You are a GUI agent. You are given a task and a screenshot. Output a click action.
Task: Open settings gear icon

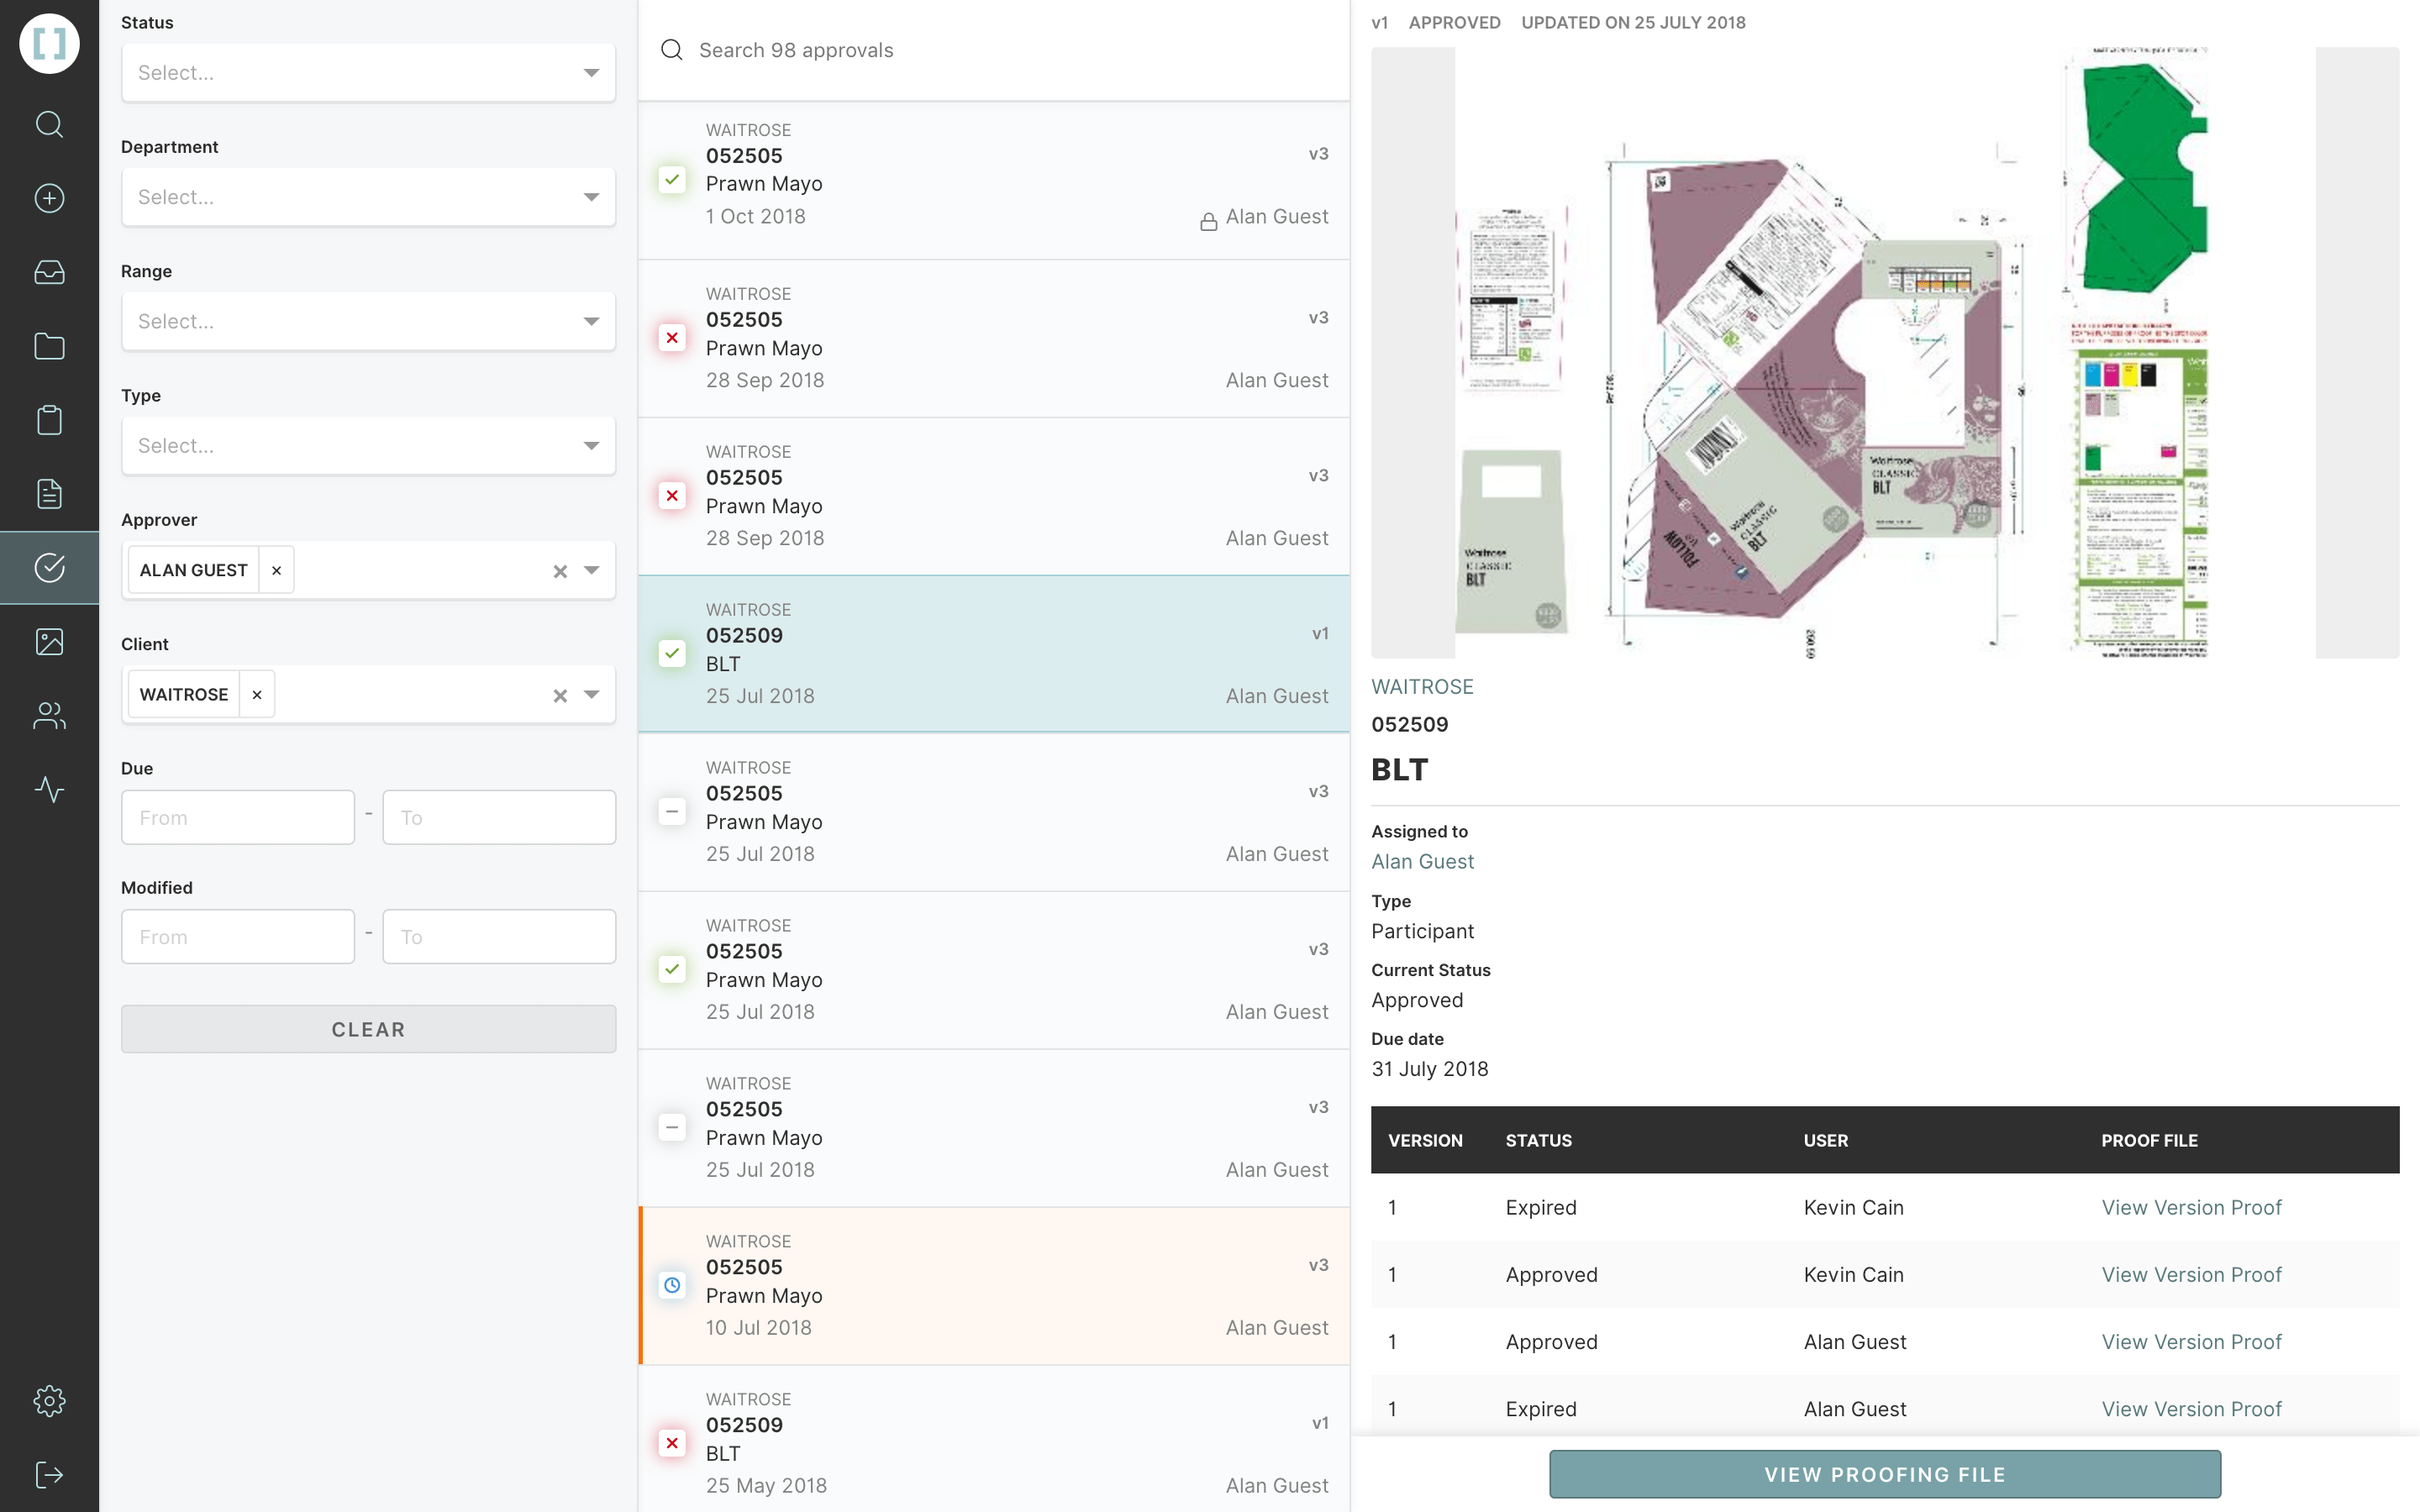(49, 1401)
